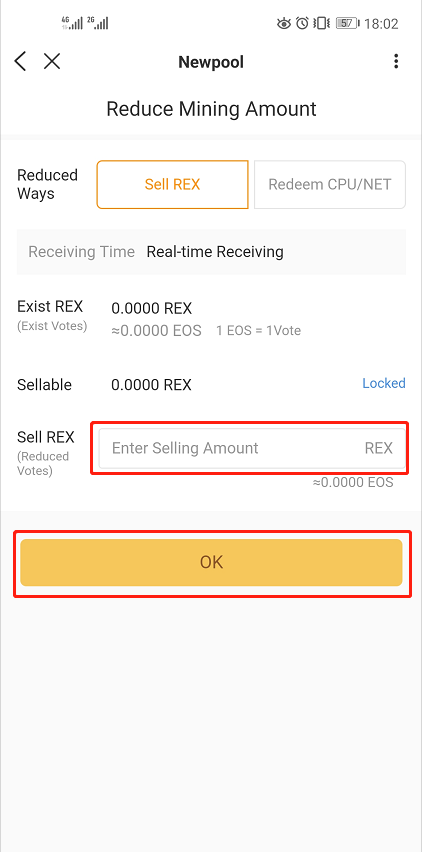The width and height of the screenshot is (422, 852).
Task: Focus the Enter Selling Amount field
Action: click(x=252, y=448)
